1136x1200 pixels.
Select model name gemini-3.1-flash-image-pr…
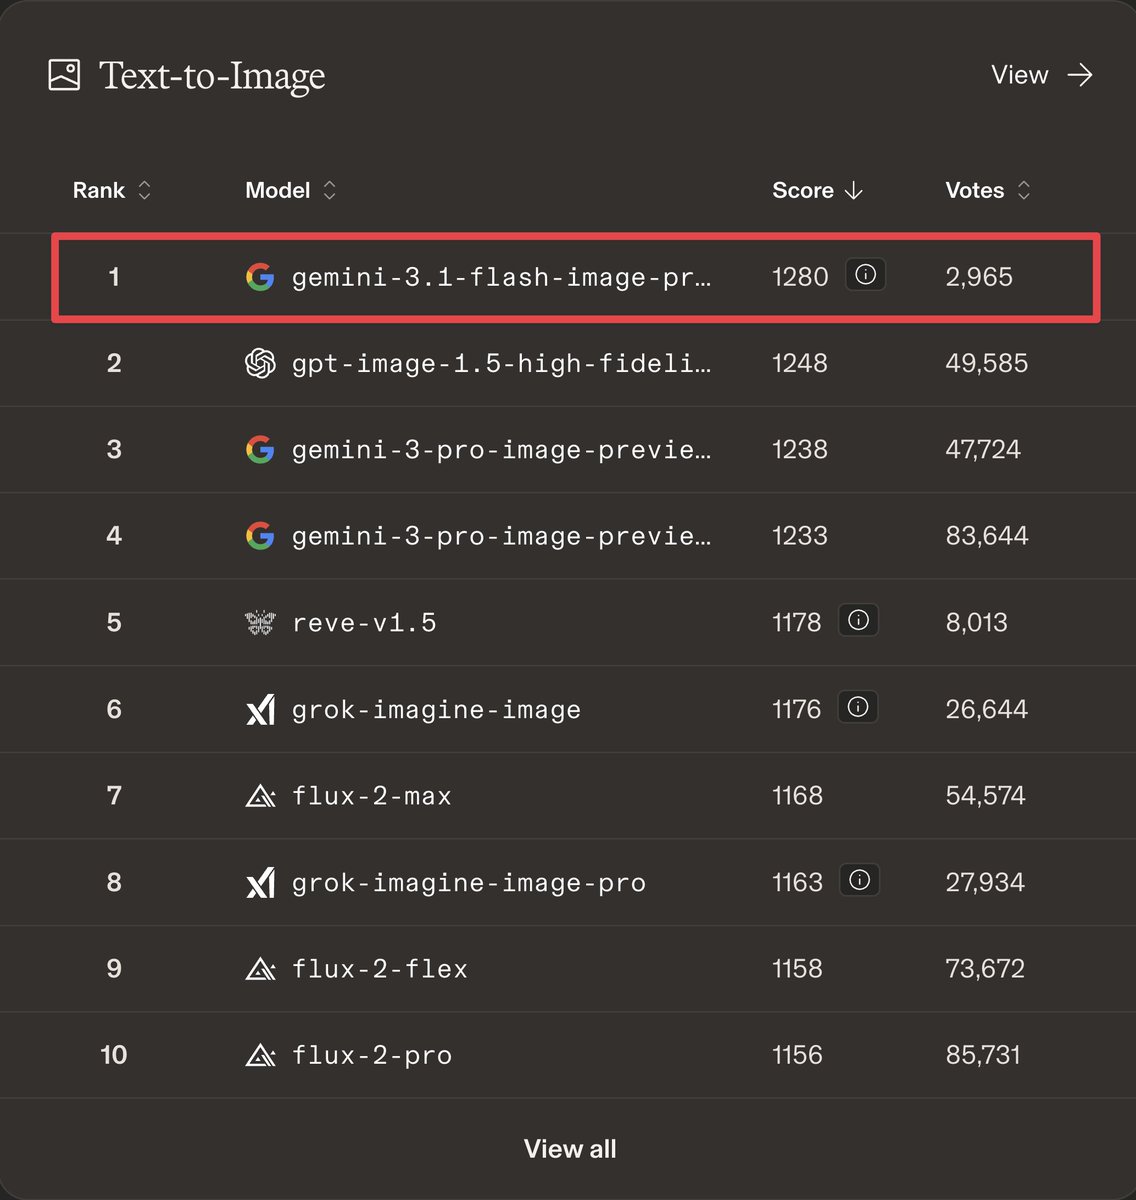click(501, 277)
